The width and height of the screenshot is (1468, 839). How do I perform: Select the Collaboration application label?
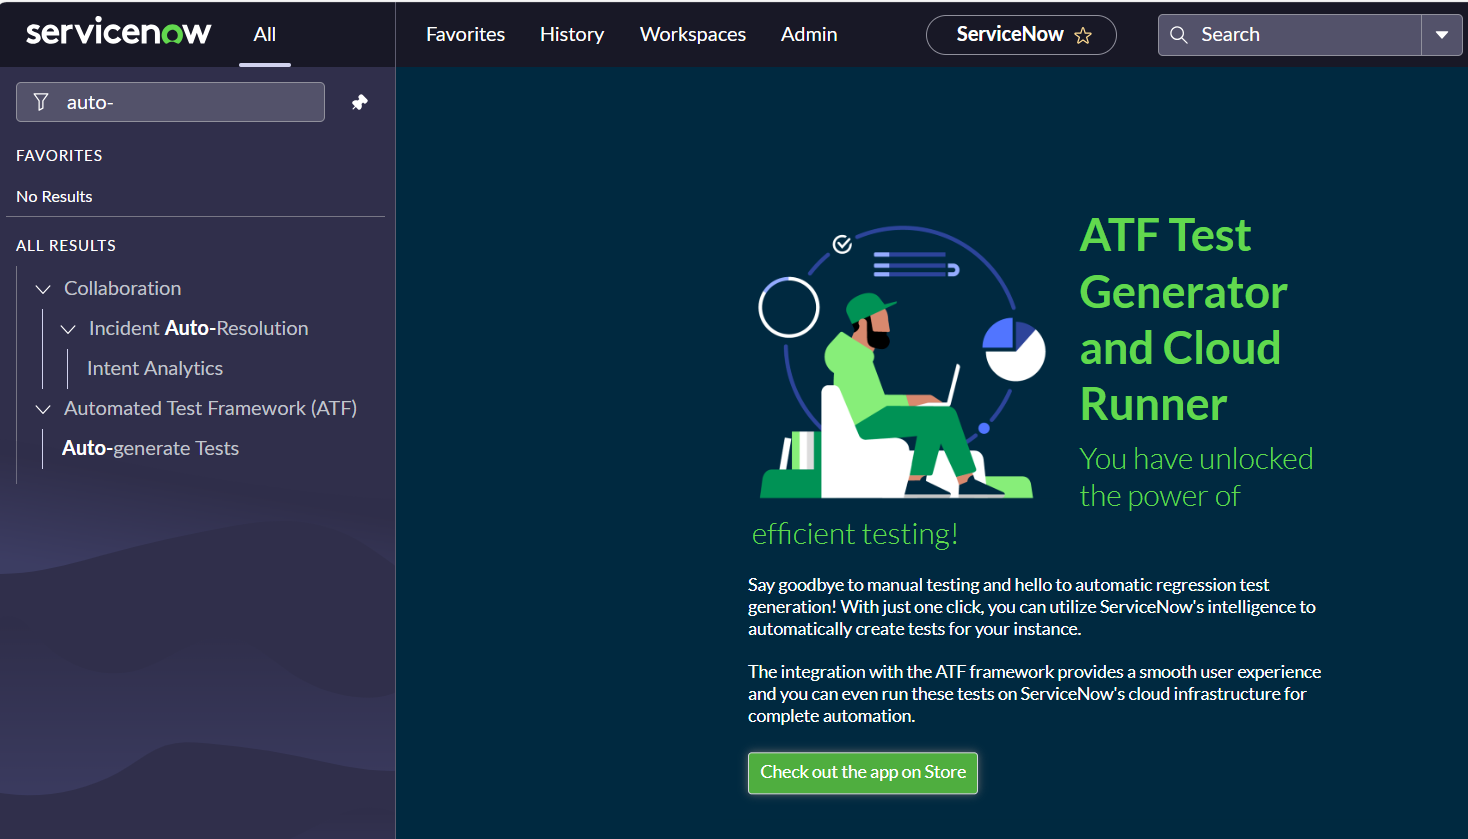pos(123,288)
